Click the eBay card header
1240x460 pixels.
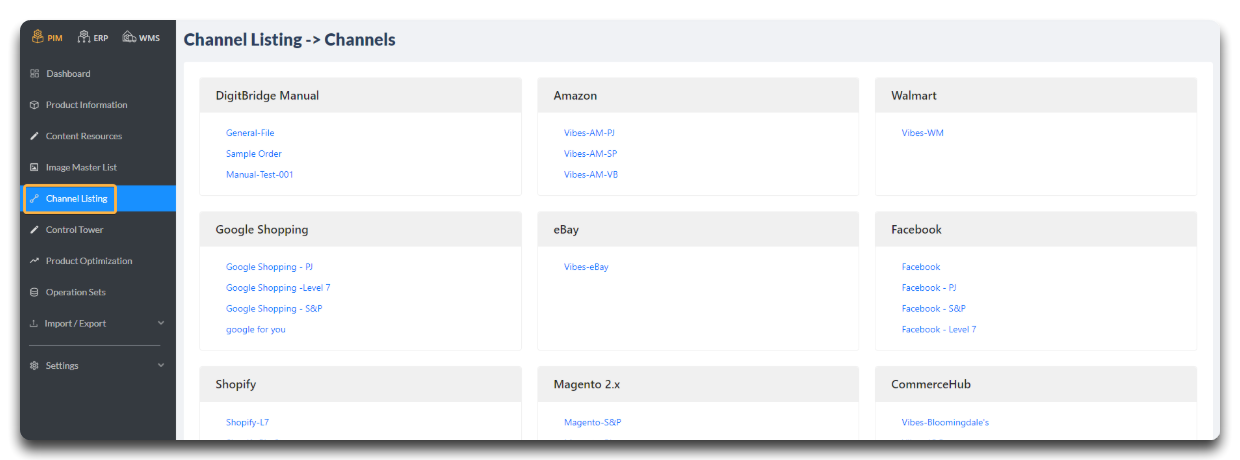(x=698, y=229)
